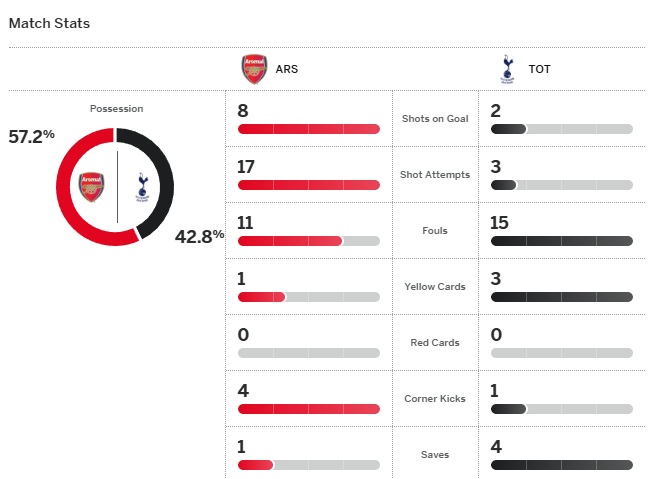Click the Possession chart title

(116, 108)
